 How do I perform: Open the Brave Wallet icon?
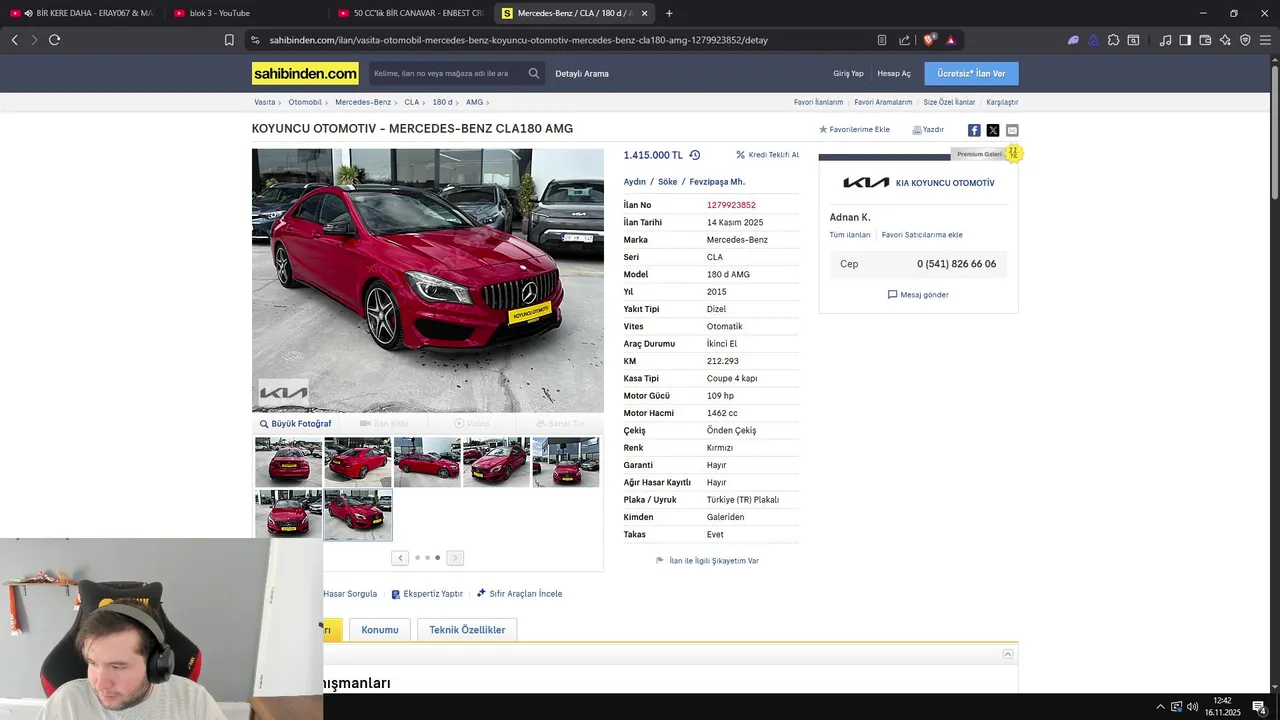pos(1205,40)
